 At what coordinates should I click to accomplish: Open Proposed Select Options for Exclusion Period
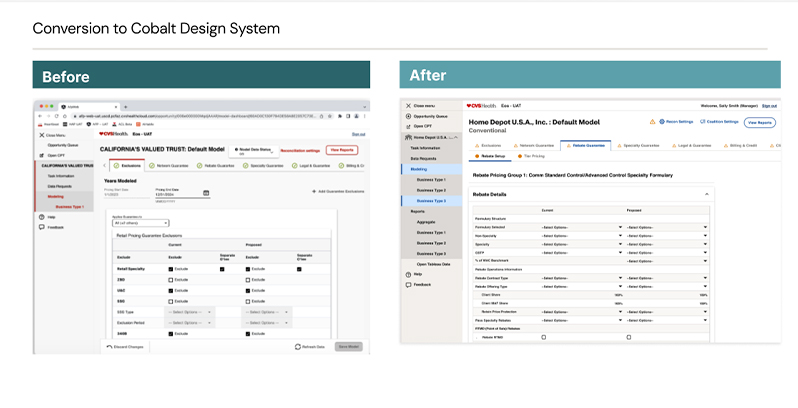(x=267, y=323)
